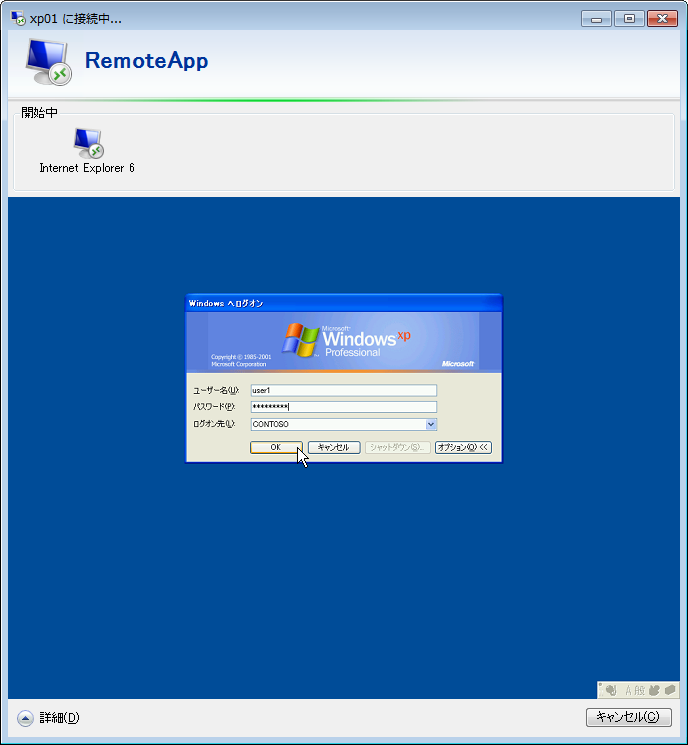Click the オプション(O) << button
The image size is (688, 745).
click(x=463, y=447)
